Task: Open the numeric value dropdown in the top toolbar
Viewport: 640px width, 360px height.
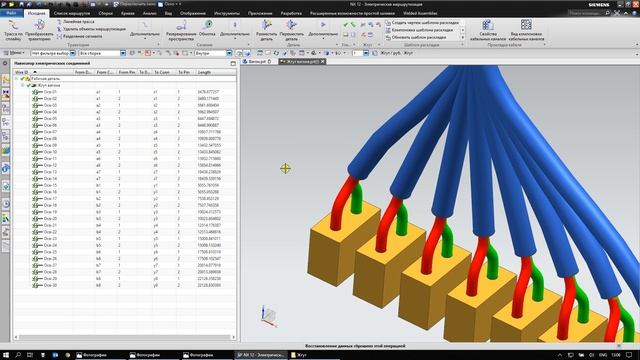Action: [x=366, y=53]
